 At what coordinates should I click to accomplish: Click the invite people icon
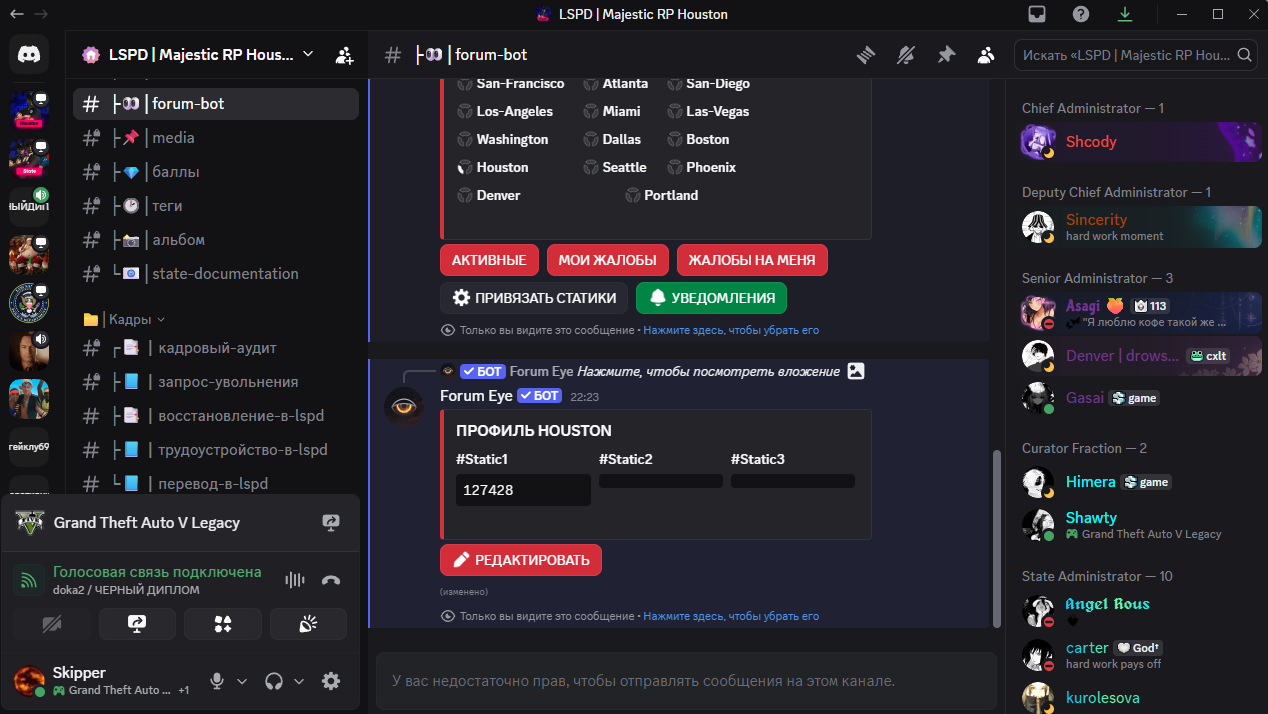[x=344, y=55]
